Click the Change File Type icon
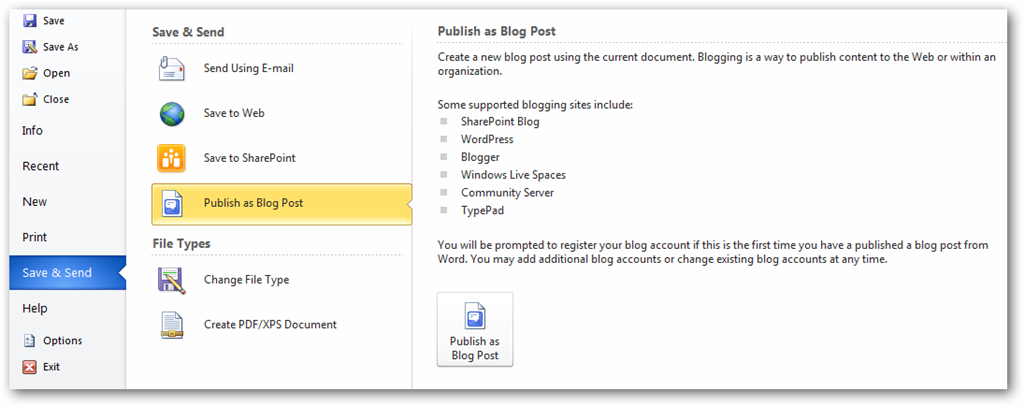This screenshot has width=1024, height=406. pyautogui.click(x=171, y=280)
